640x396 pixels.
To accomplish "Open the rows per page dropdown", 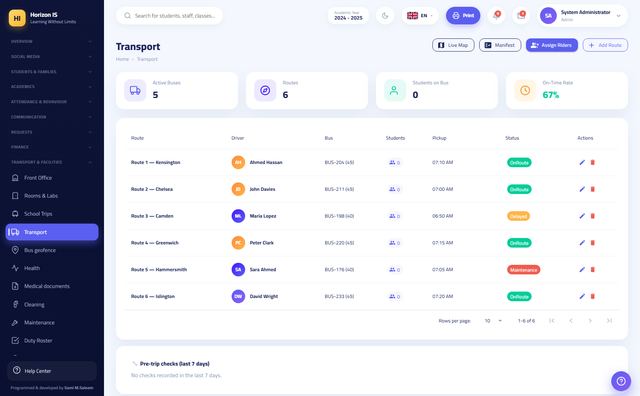I will 493,321.
